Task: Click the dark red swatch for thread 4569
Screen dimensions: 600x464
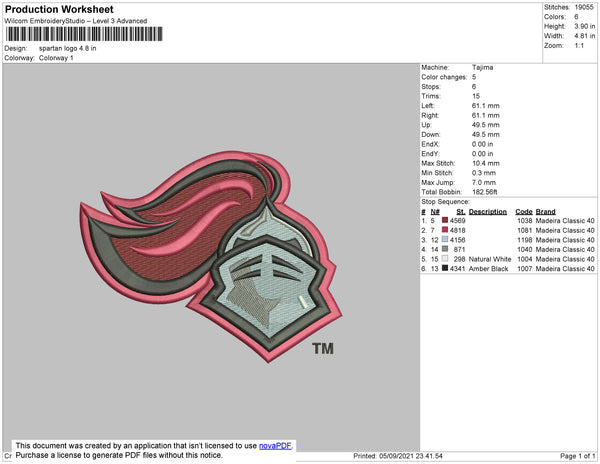Action: click(445, 220)
